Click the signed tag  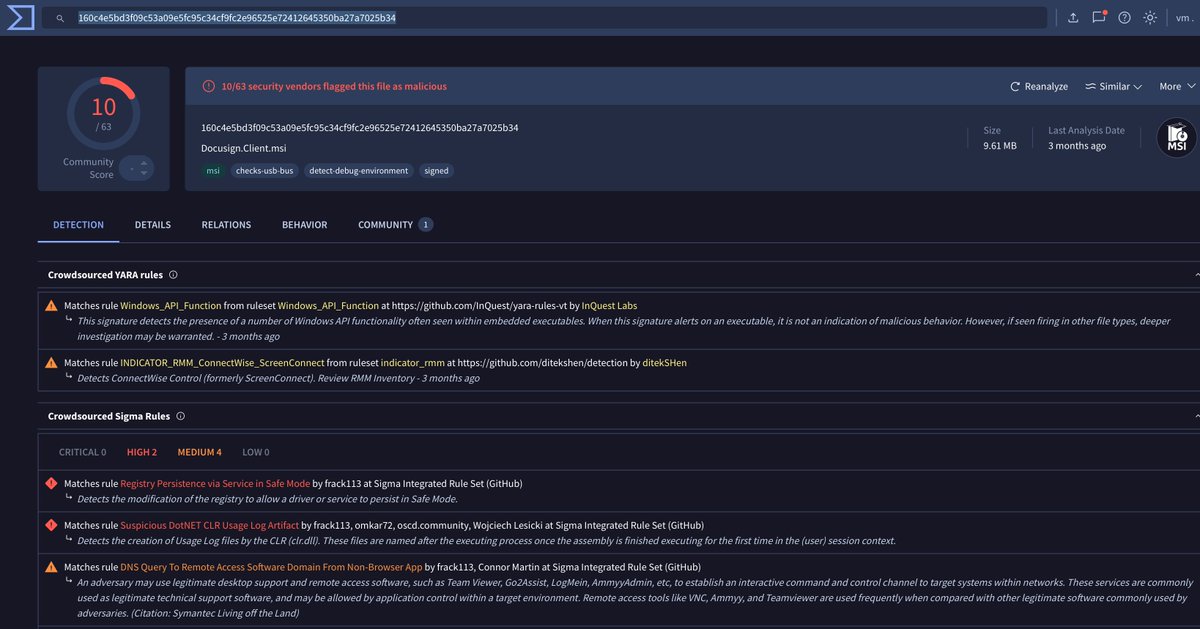click(437, 171)
